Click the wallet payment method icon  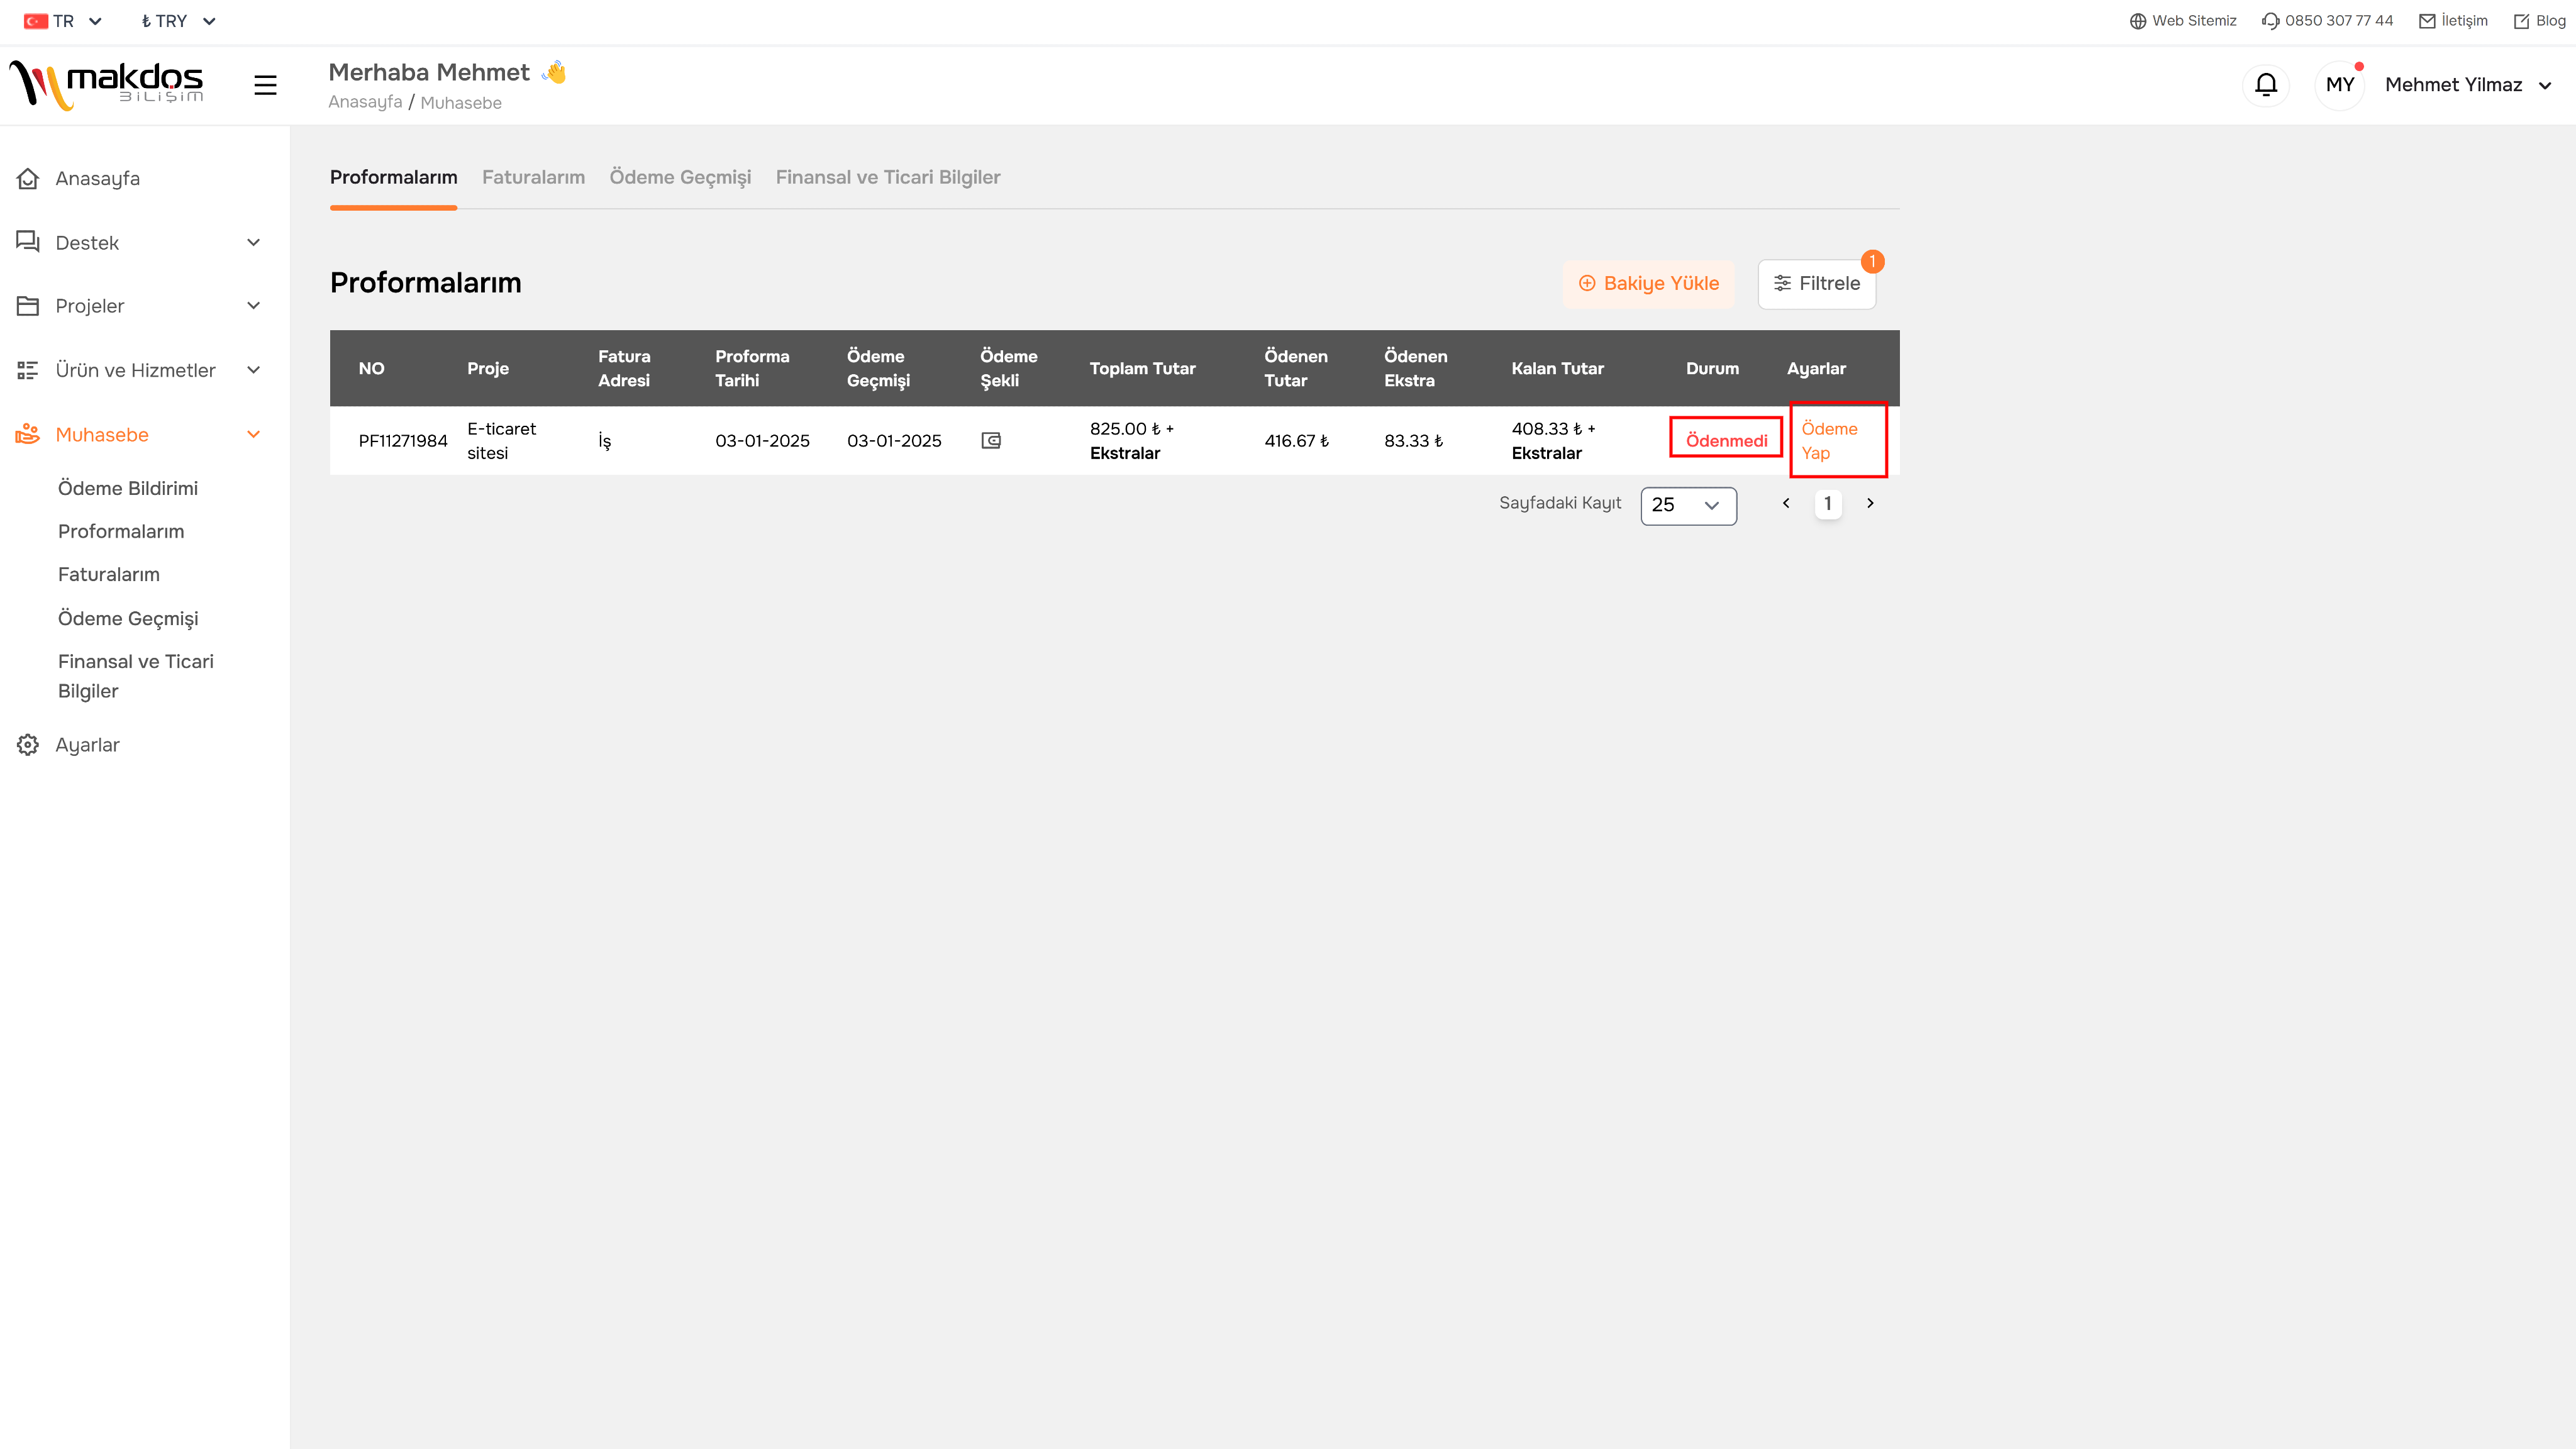pyautogui.click(x=991, y=440)
